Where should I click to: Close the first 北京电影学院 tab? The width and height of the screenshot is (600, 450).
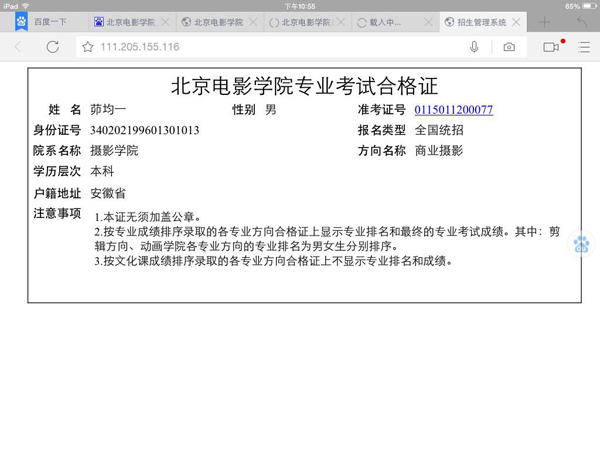point(166,22)
